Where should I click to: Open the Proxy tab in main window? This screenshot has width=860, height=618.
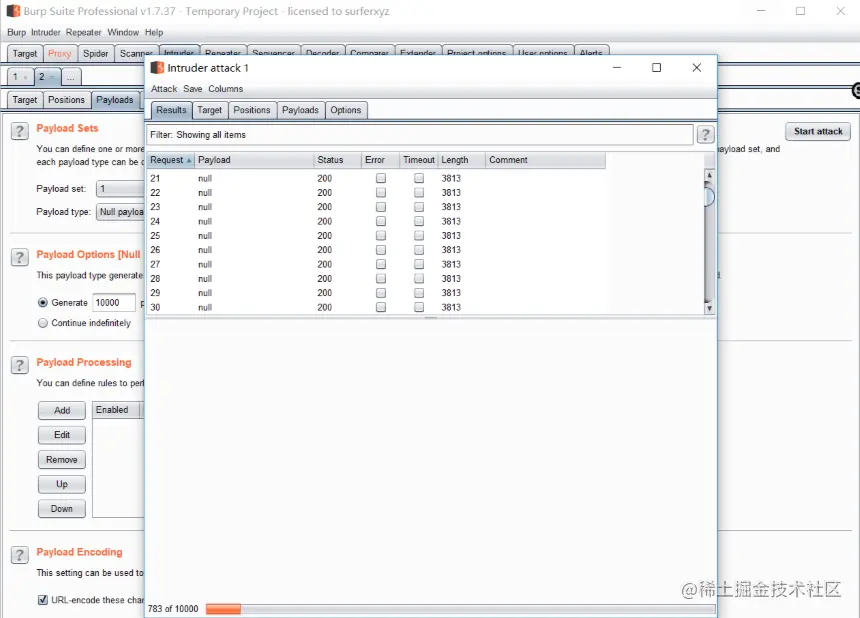[x=59, y=53]
